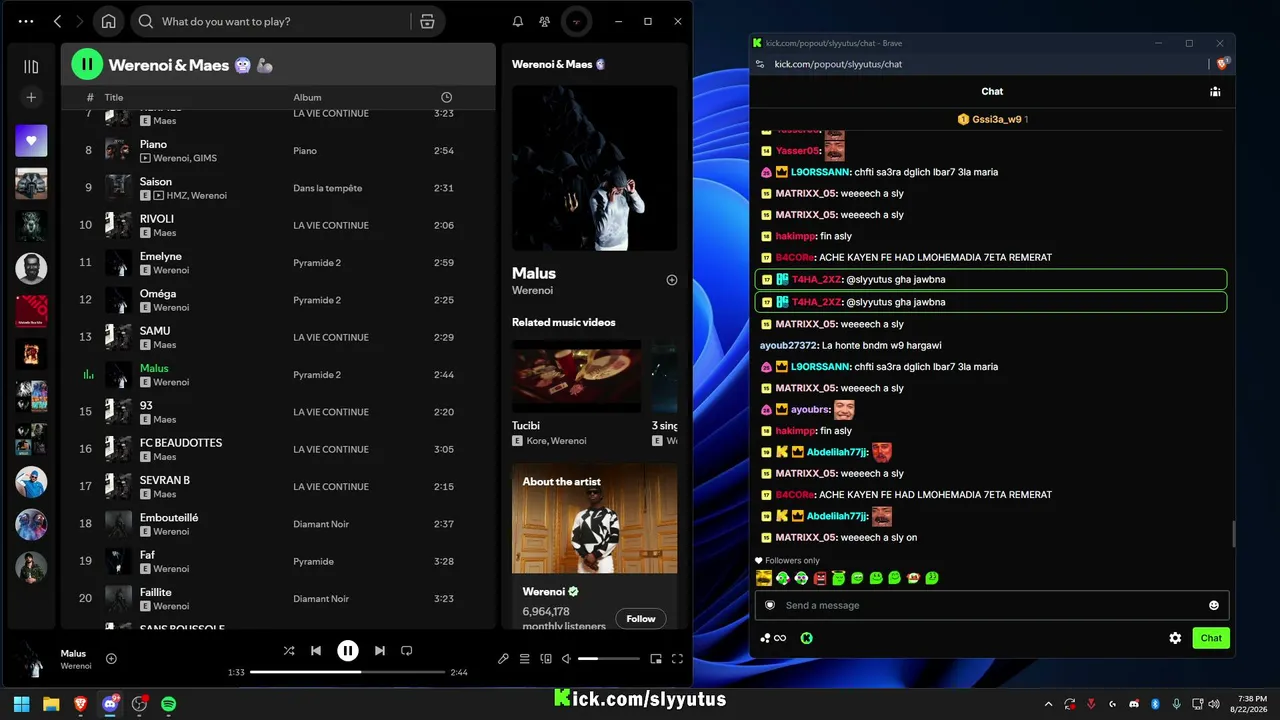
Task: Select the Emelyne track row
Action: 278,263
